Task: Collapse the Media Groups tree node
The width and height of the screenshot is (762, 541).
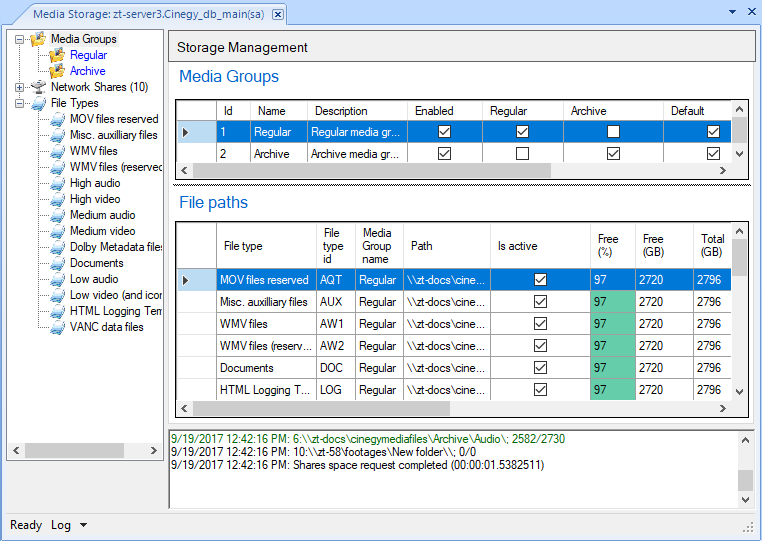Action: pyautogui.click(x=19, y=39)
